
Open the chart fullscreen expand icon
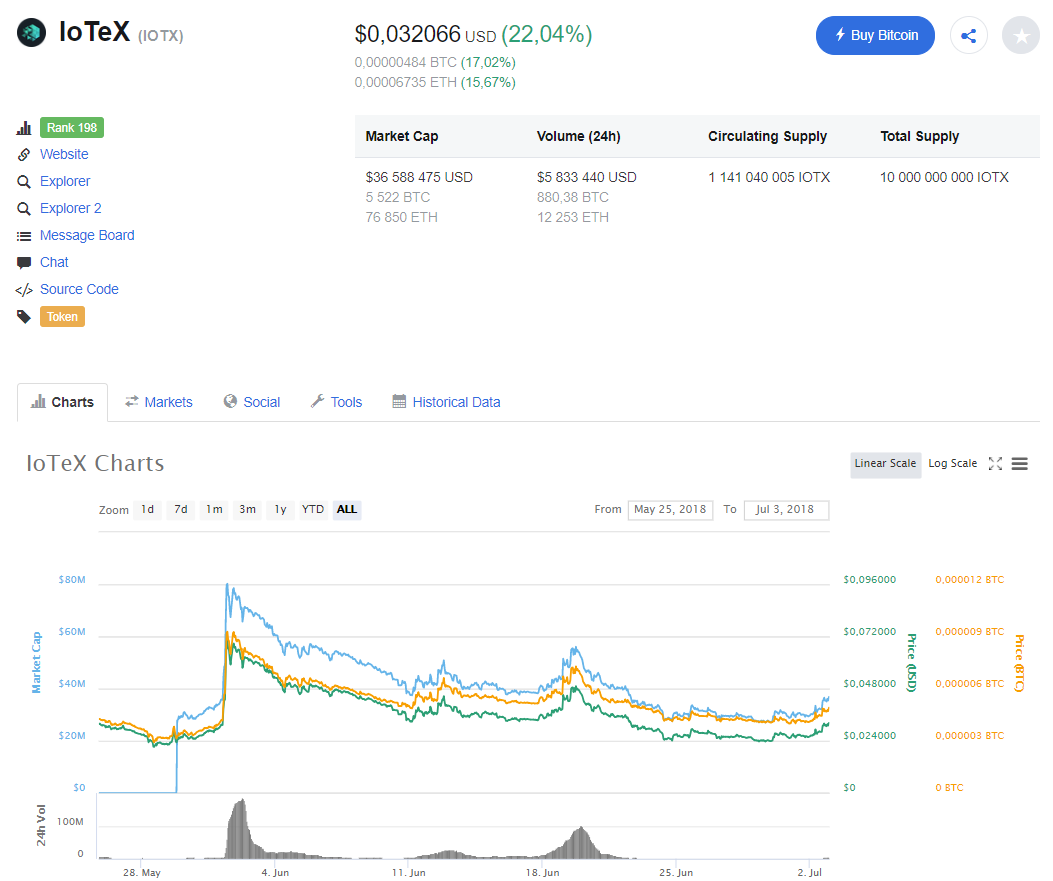coord(995,463)
